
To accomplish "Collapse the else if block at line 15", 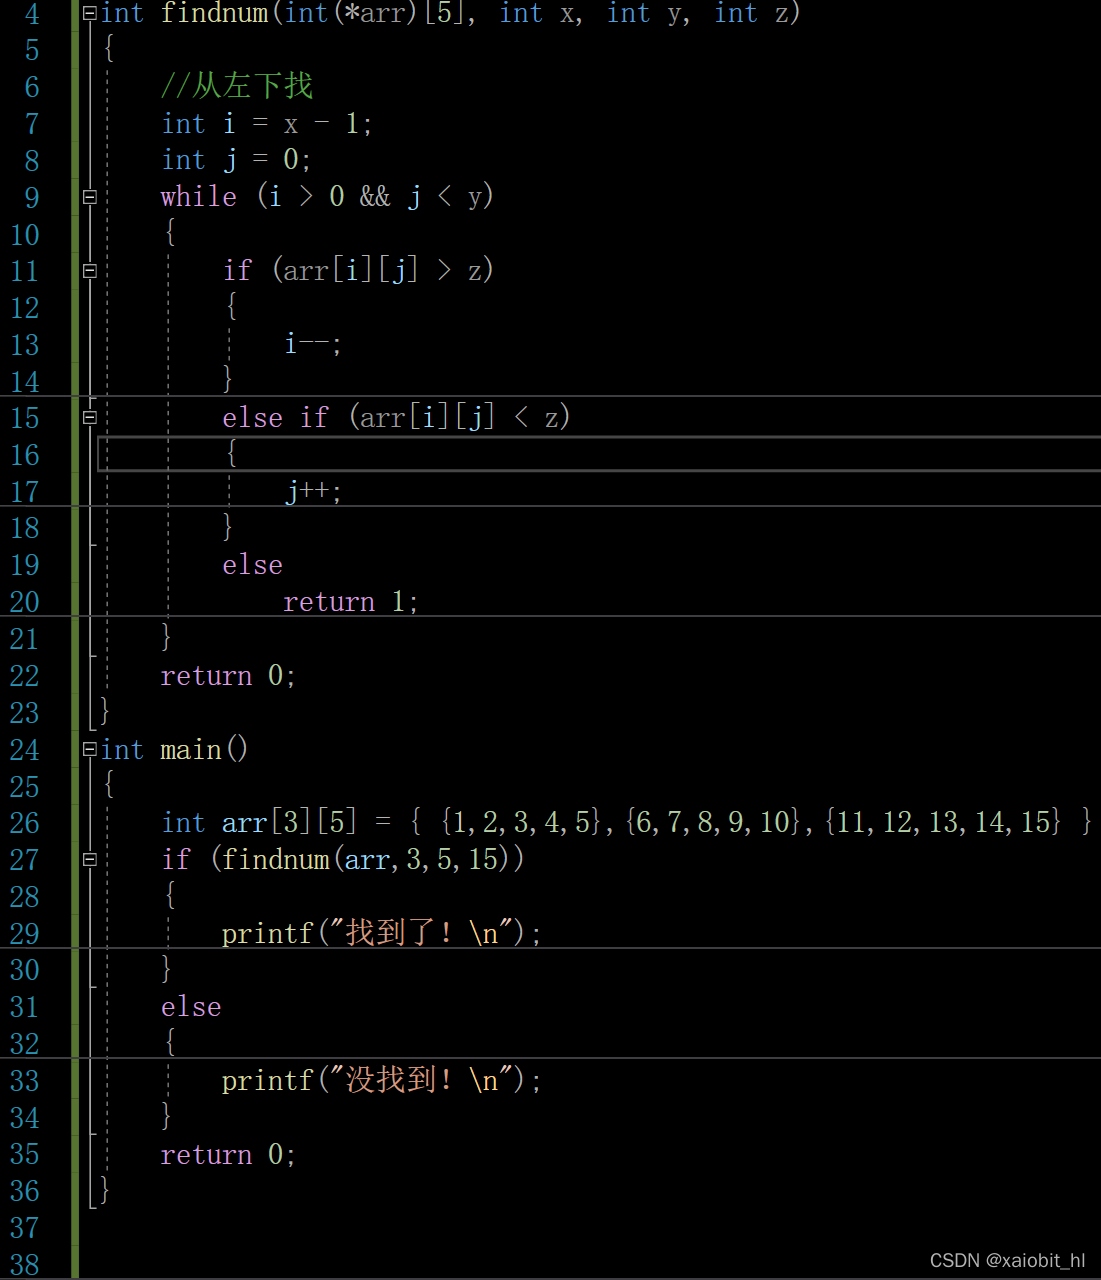I will [x=90, y=417].
